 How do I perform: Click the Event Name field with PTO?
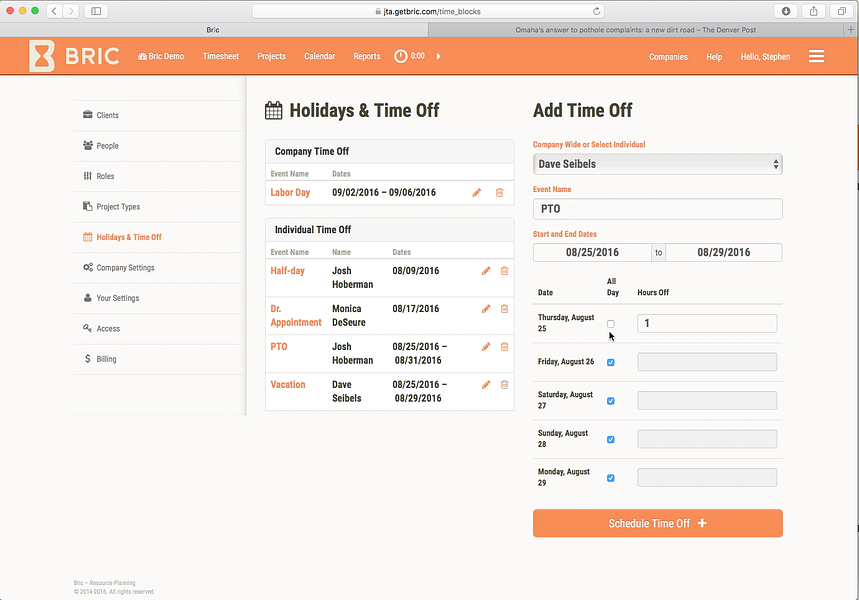click(657, 209)
